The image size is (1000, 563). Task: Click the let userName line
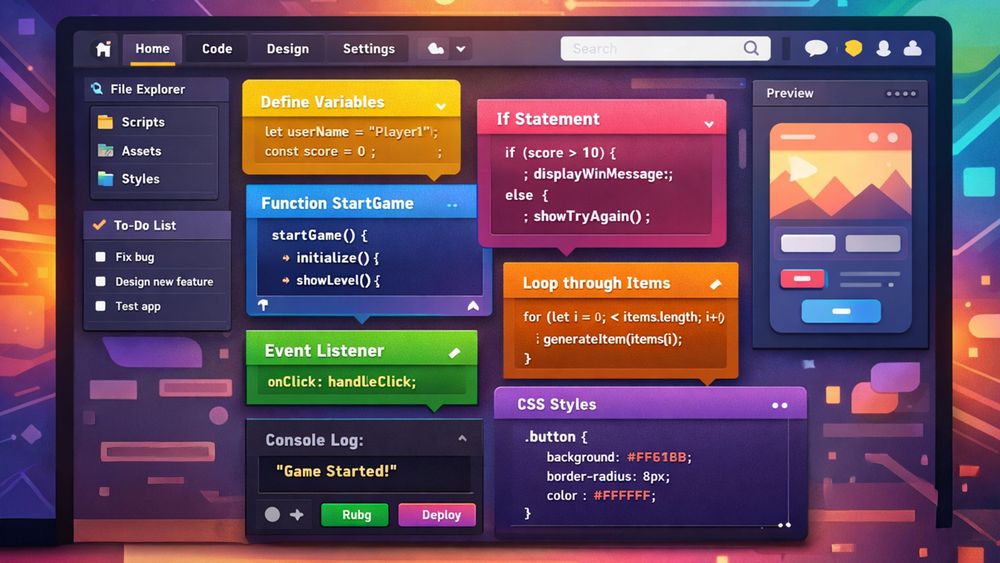click(x=351, y=132)
